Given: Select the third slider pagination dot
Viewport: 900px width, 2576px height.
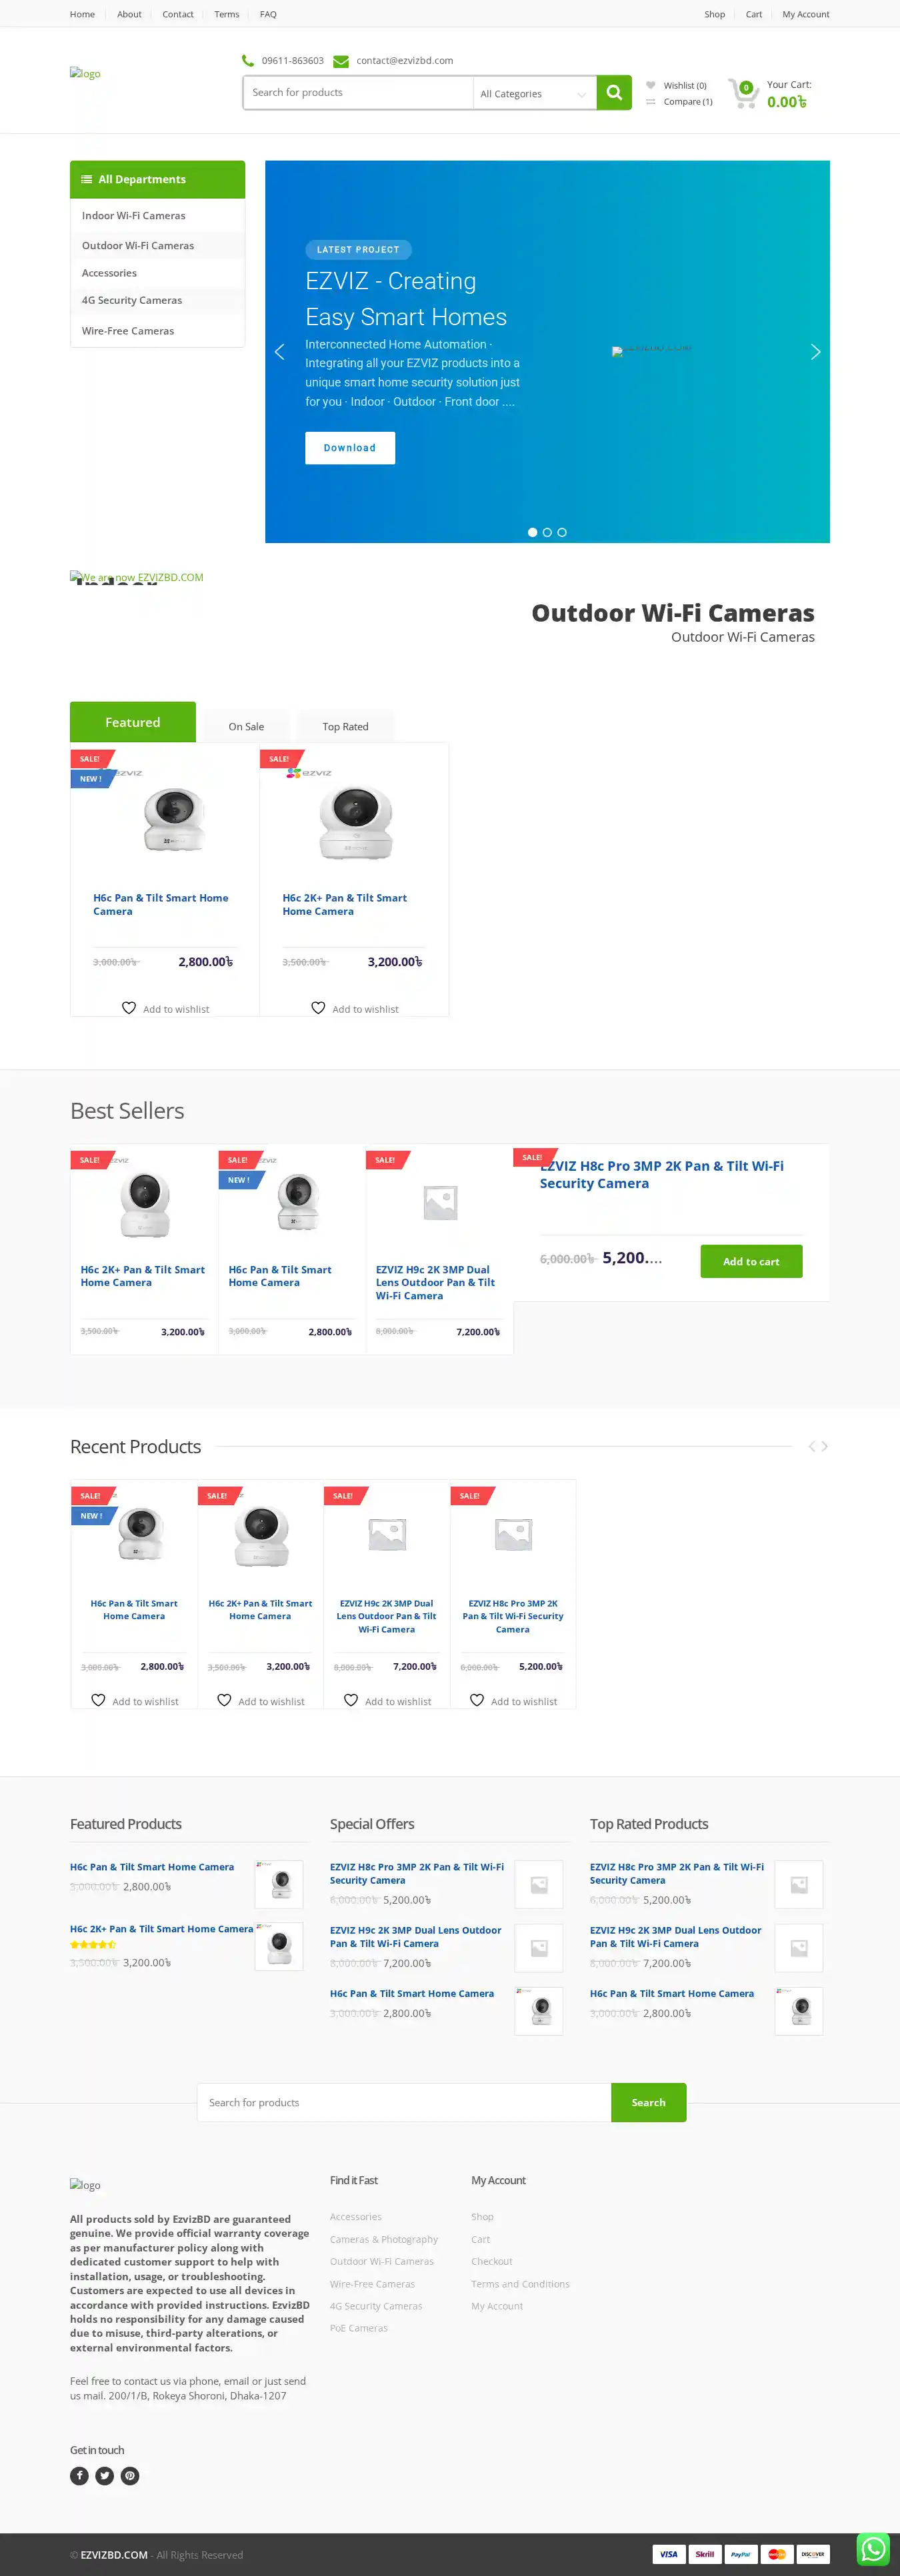Looking at the screenshot, I should pyautogui.click(x=562, y=532).
